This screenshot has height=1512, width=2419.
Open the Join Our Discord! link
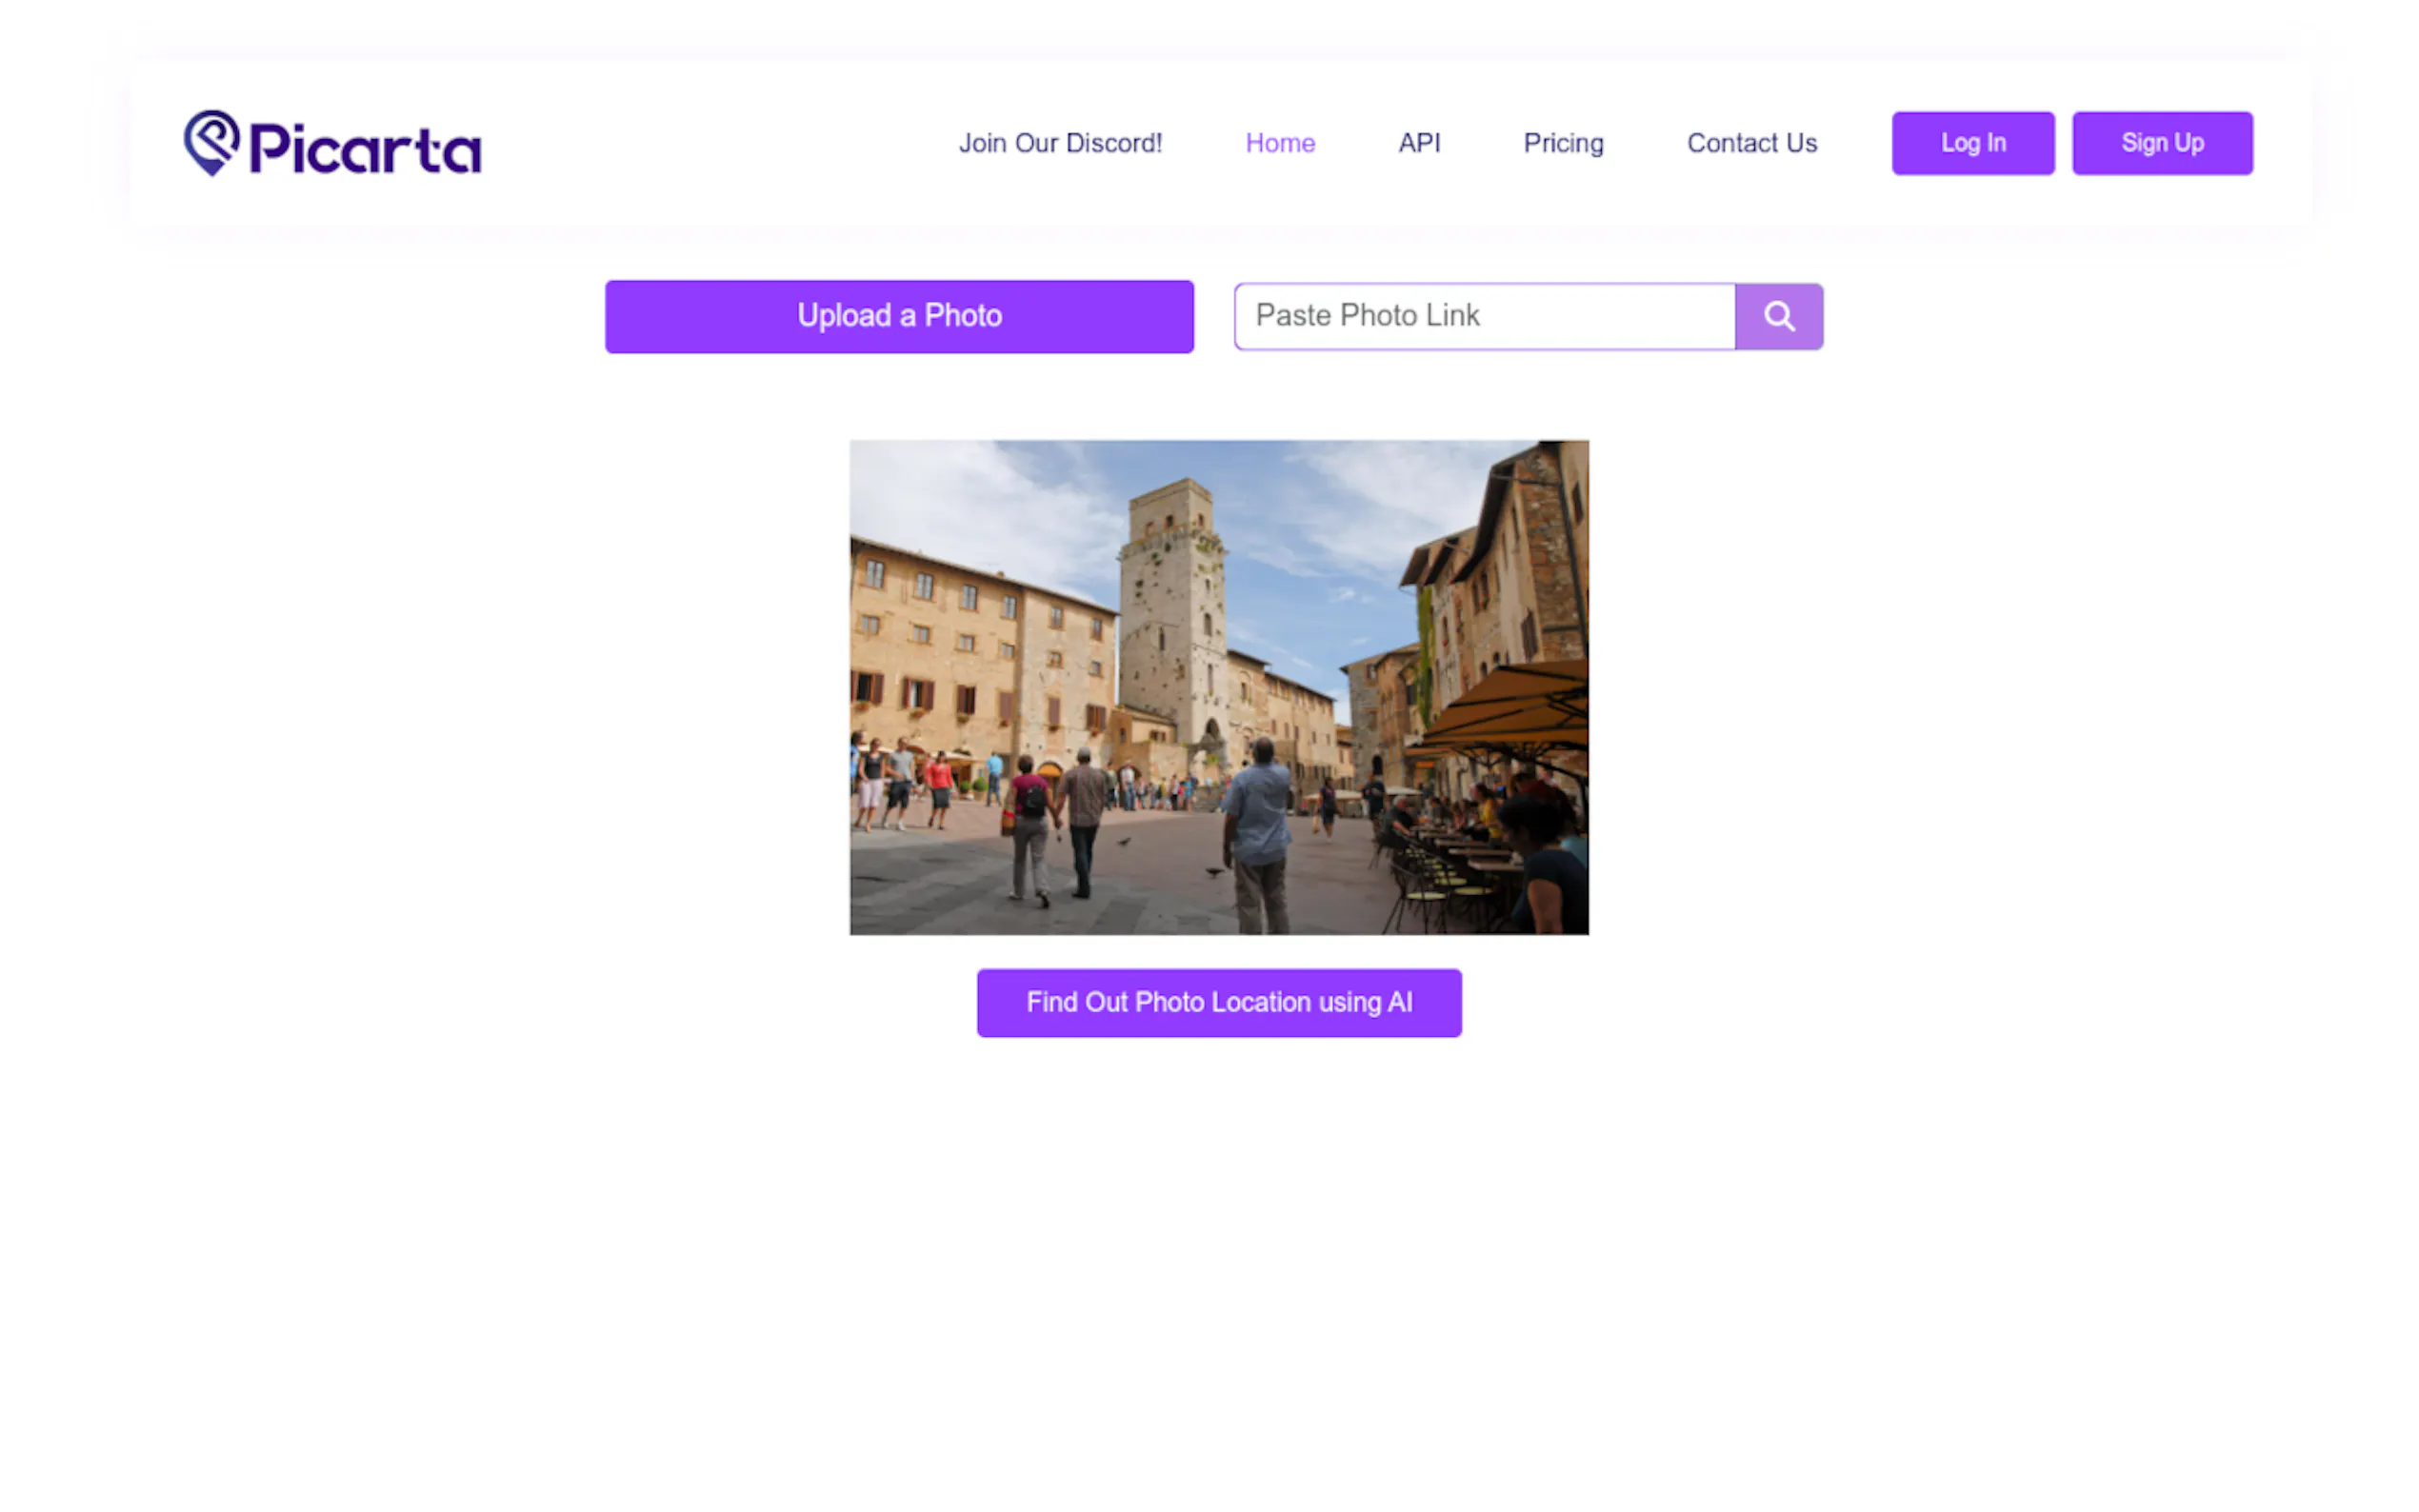point(1060,143)
